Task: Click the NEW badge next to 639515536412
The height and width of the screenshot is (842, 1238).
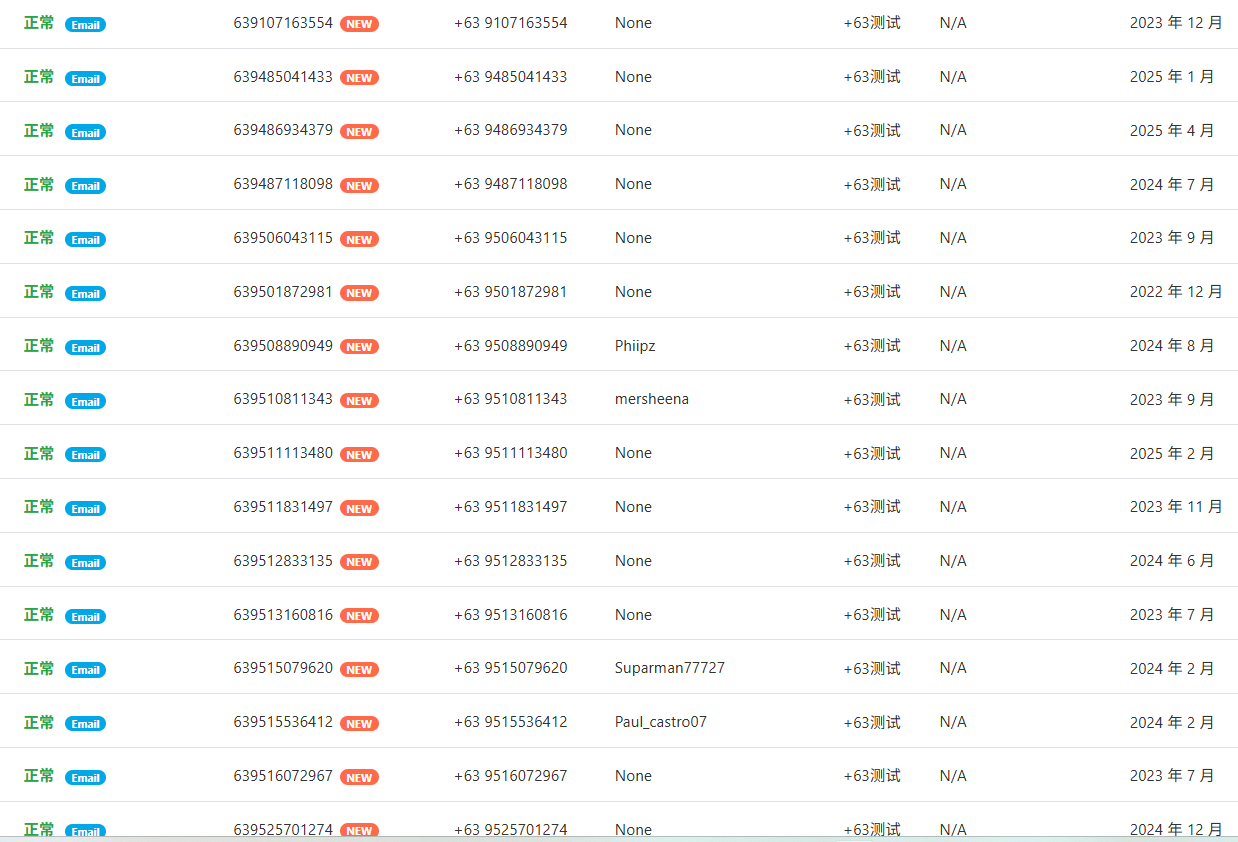Action: click(x=359, y=724)
